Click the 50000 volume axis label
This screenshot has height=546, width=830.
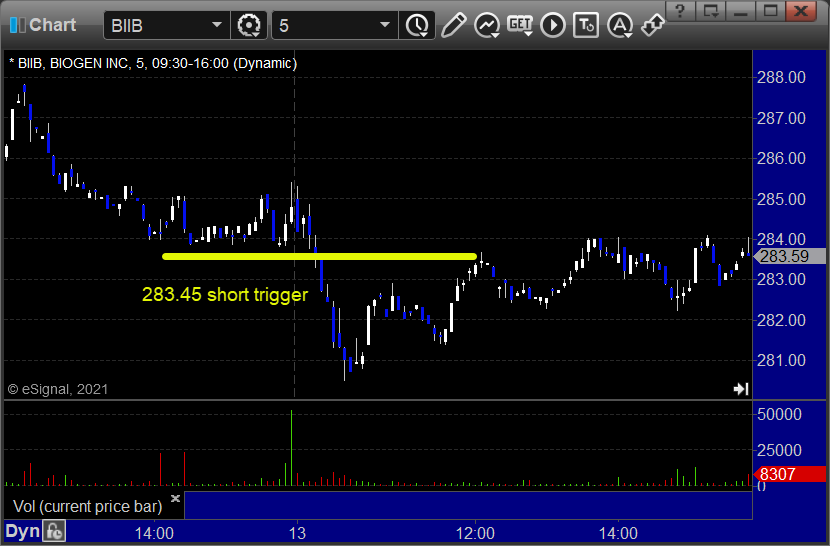coord(779,414)
